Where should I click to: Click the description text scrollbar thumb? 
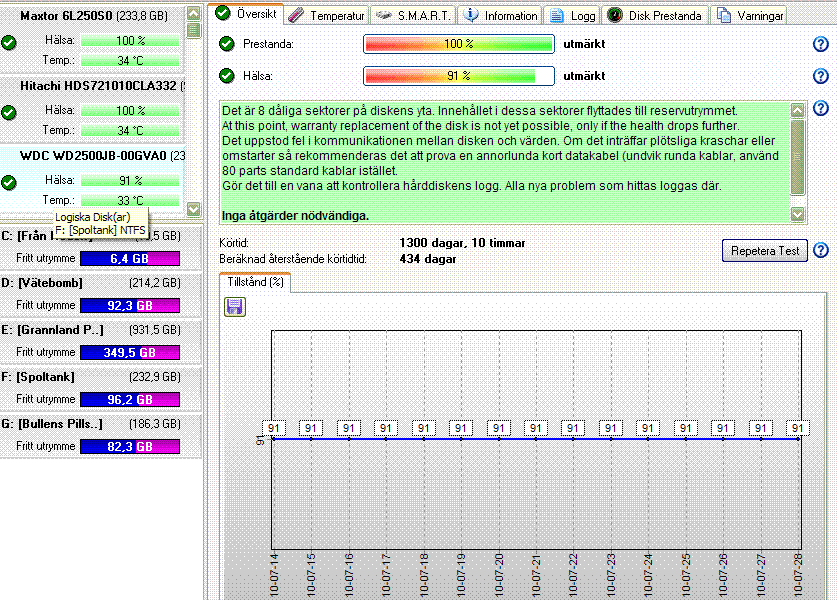(x=797, y=157)
